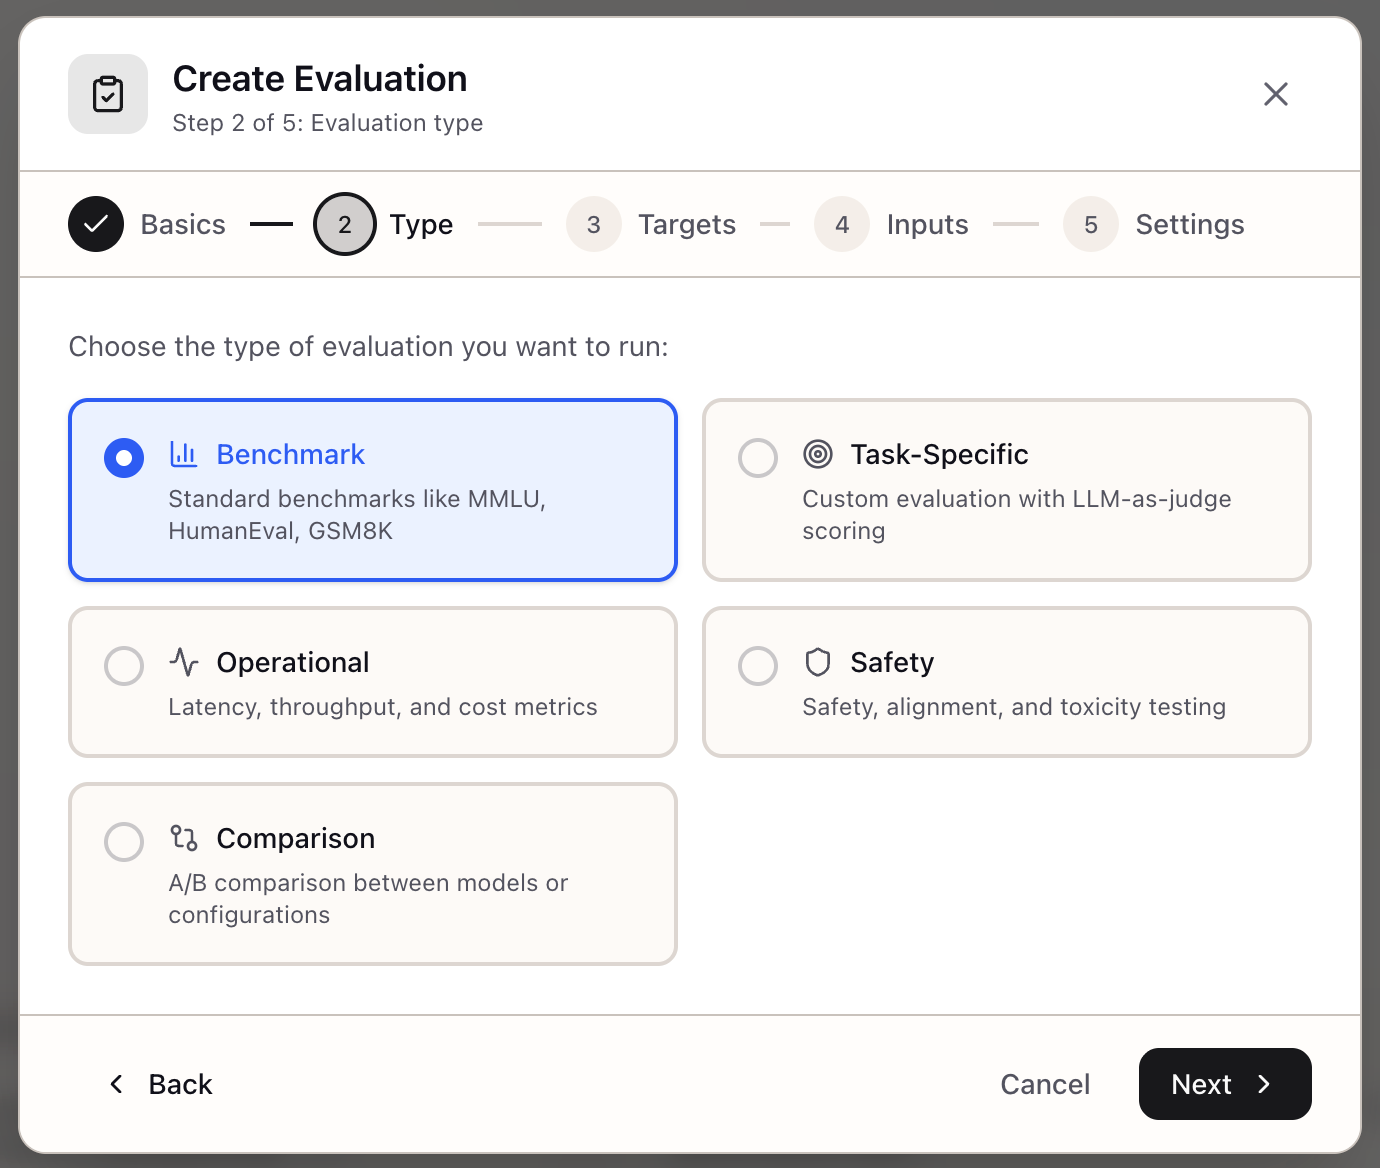The width and height of the screenshot is (1380, 1168).
Task: Select the Task-Specific radio button
Action: click(758, 458)
